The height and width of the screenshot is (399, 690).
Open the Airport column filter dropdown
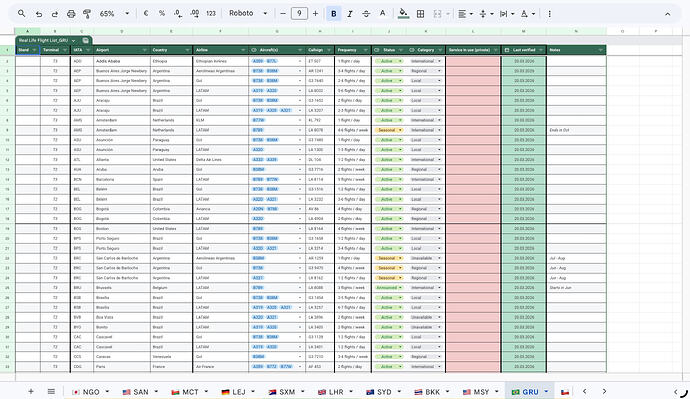pos(144,50)
